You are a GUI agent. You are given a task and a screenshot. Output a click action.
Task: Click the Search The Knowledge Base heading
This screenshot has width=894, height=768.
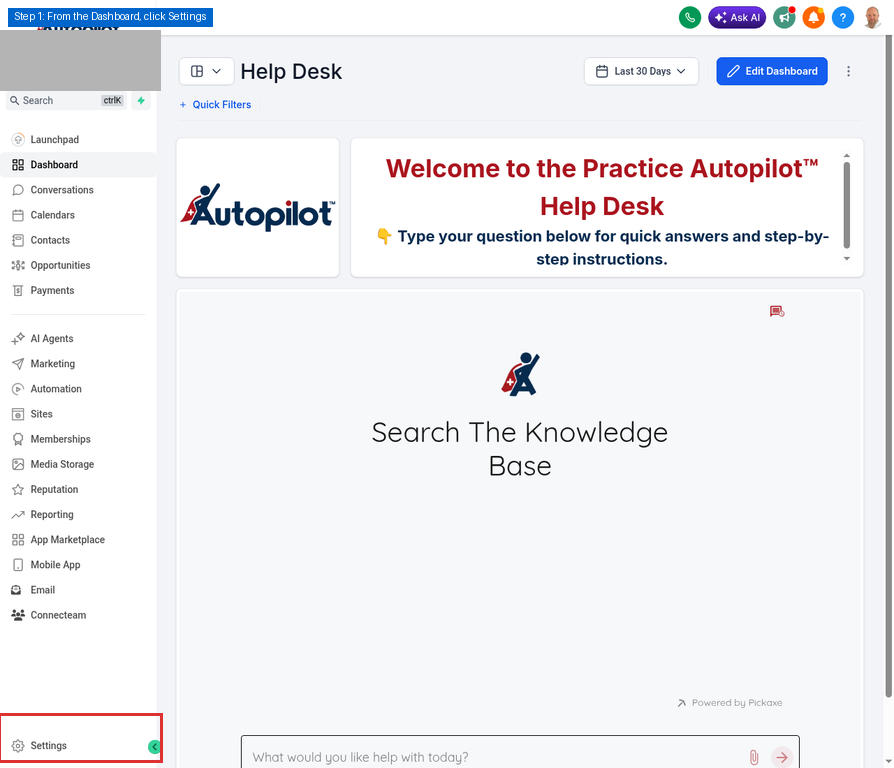tap(519, 449)
